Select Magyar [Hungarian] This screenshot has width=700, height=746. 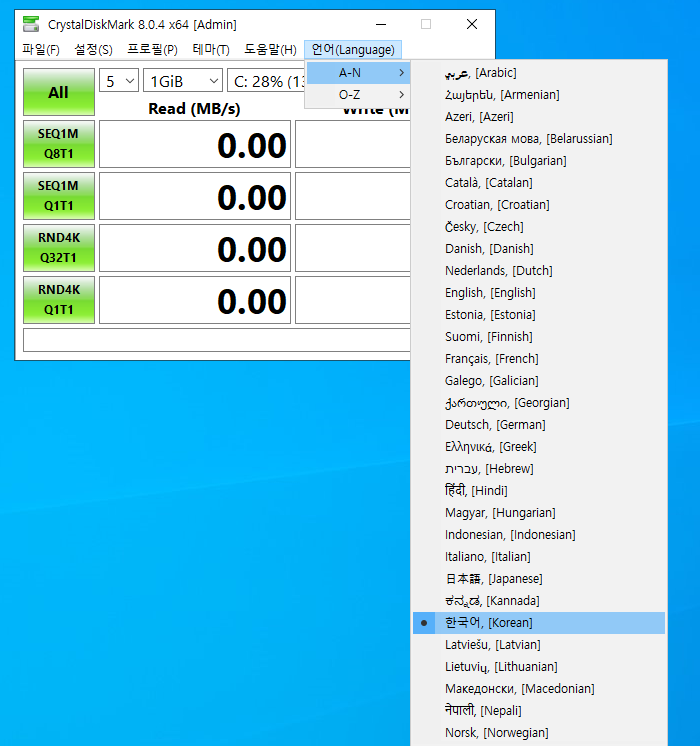(539, 512)
